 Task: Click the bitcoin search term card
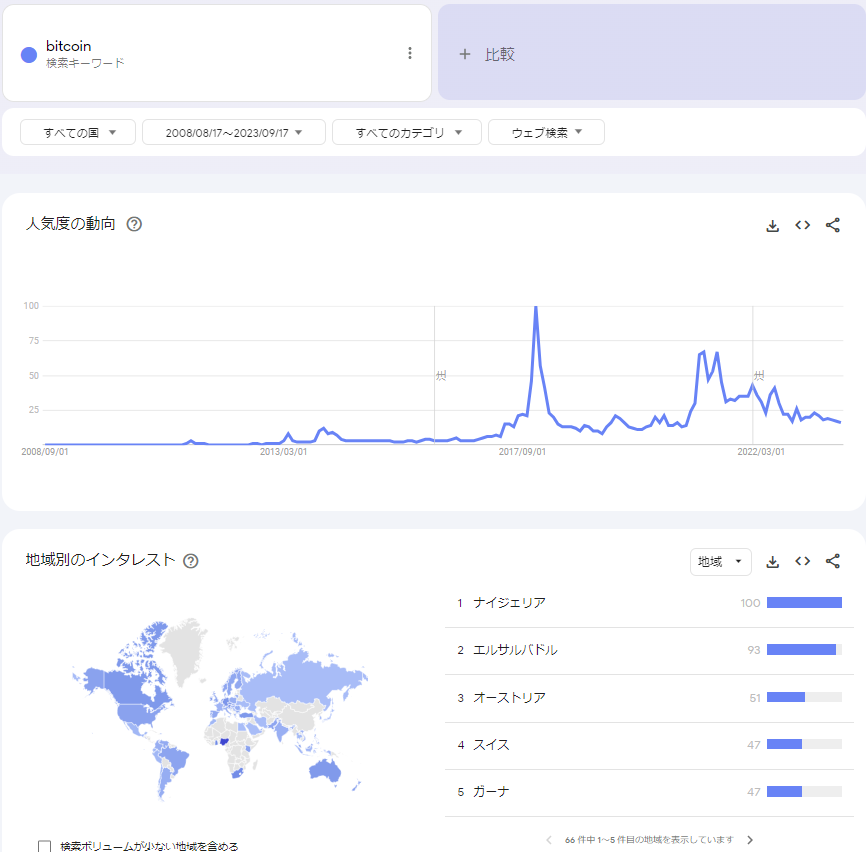216,53
